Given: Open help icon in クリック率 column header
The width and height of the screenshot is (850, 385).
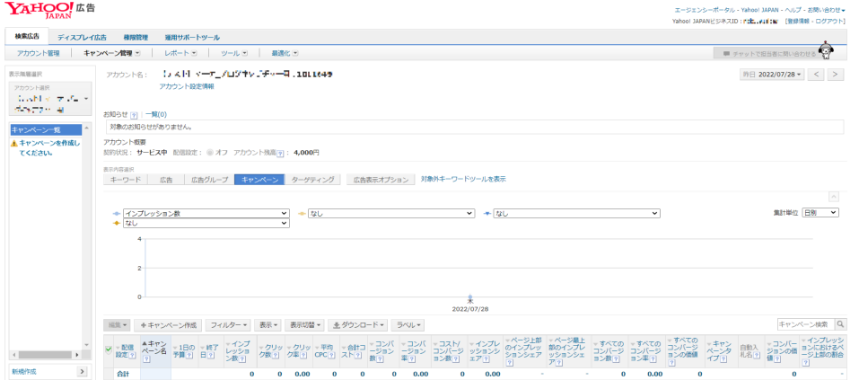Looking at the screenshot, I should pyautogui.click(x=304, y=355).
